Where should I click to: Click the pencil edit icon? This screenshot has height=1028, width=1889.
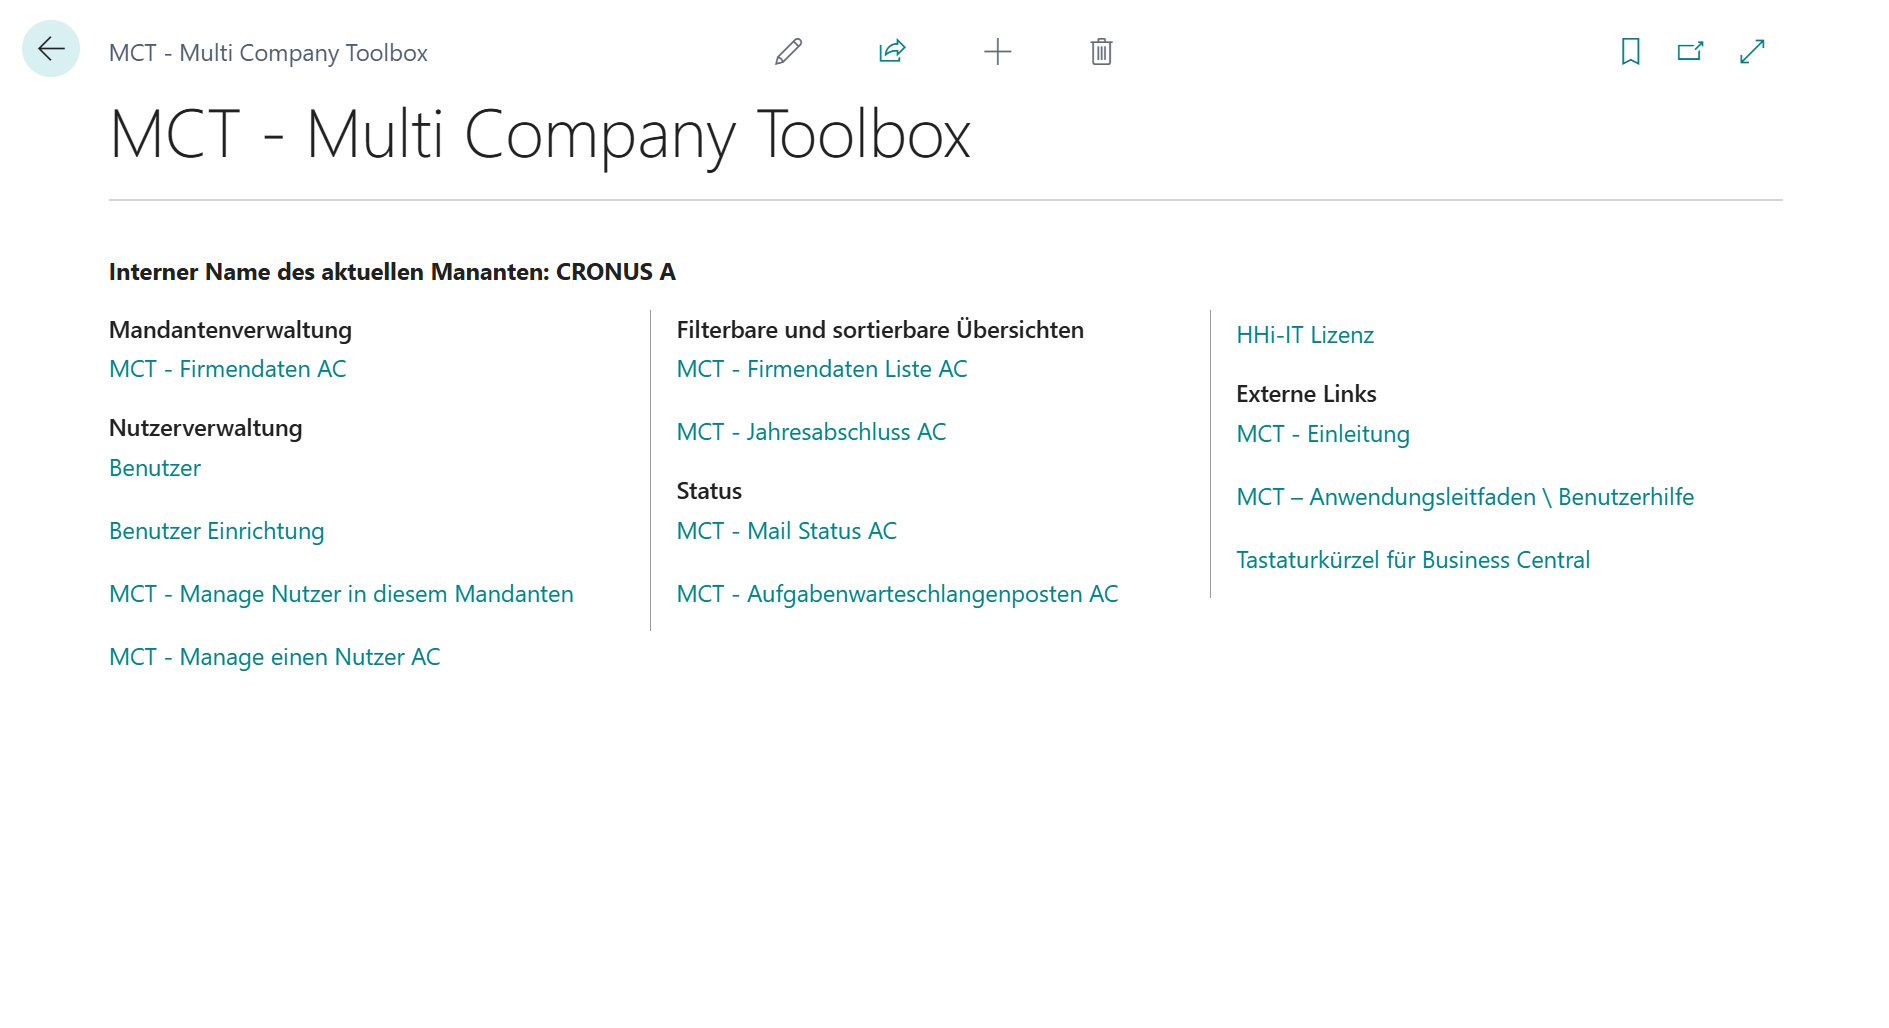(789, 51)
